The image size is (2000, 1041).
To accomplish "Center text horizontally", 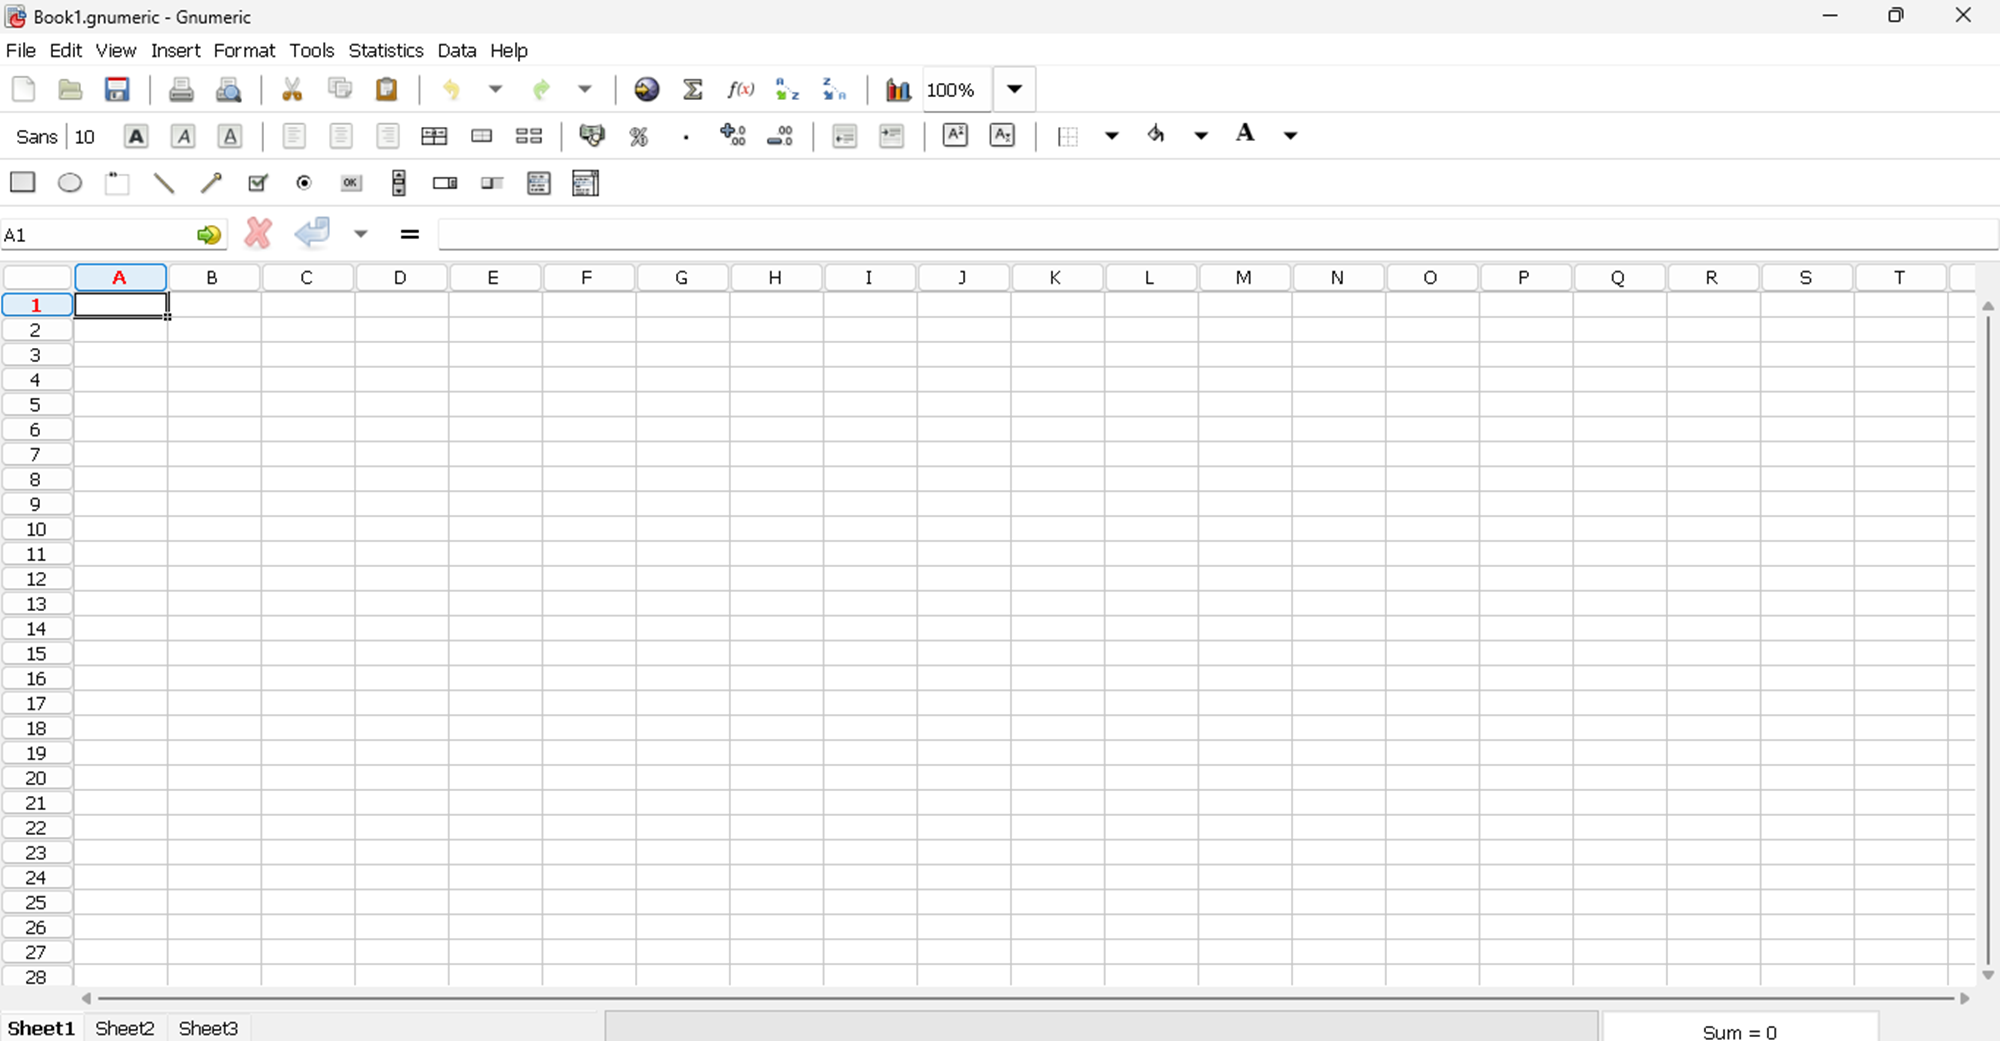I will (341, 136).
